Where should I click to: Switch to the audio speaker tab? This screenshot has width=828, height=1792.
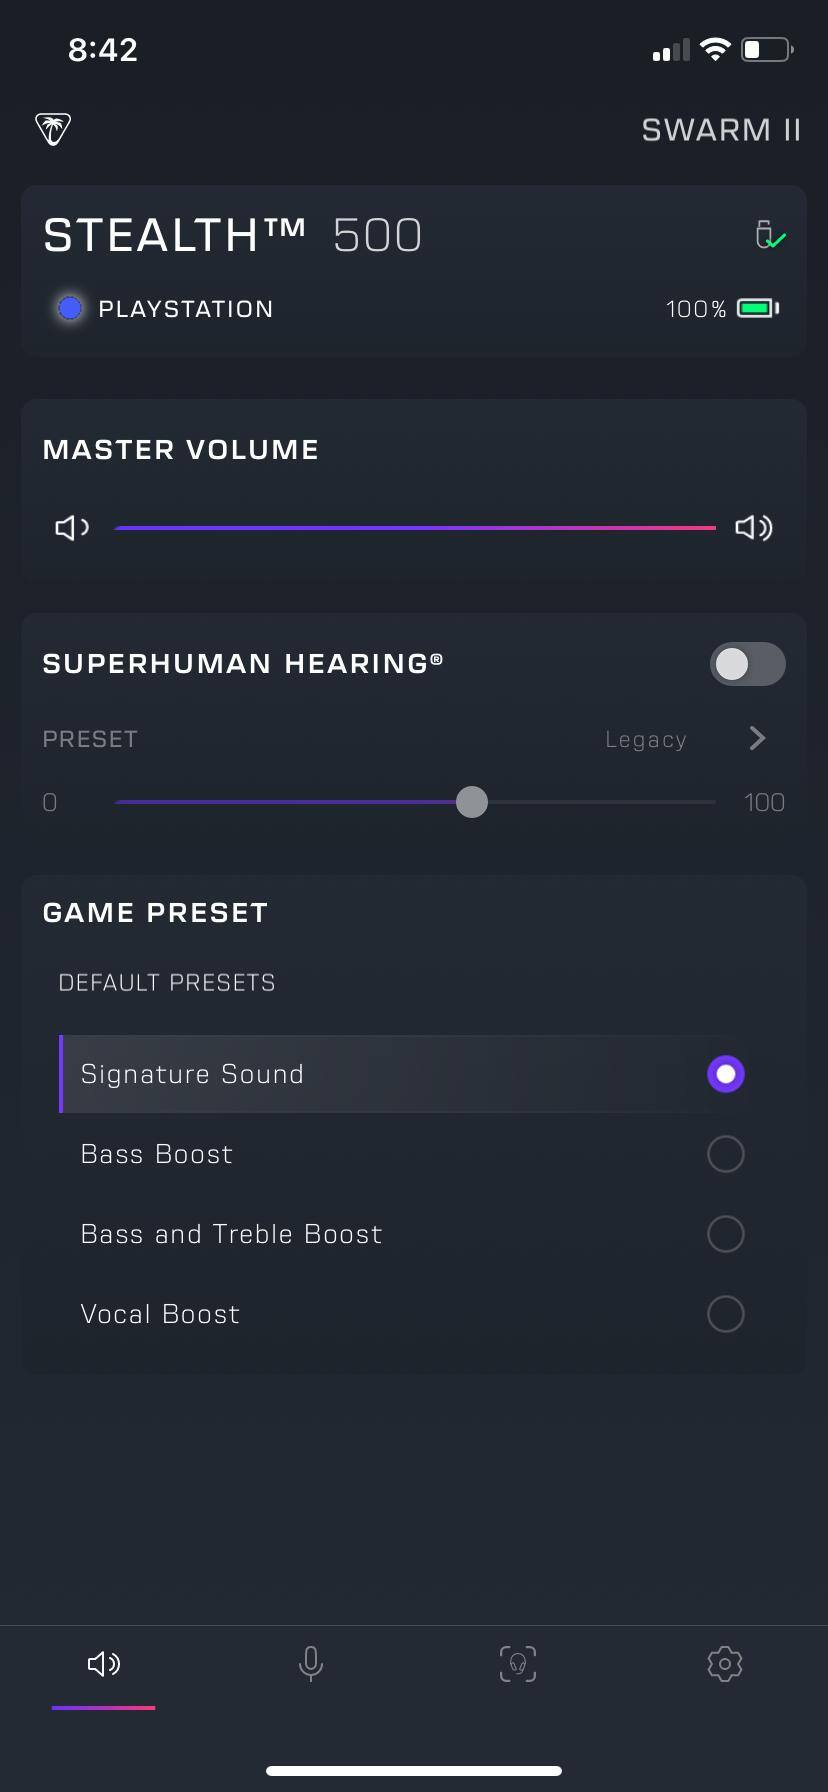(104, 1663)
